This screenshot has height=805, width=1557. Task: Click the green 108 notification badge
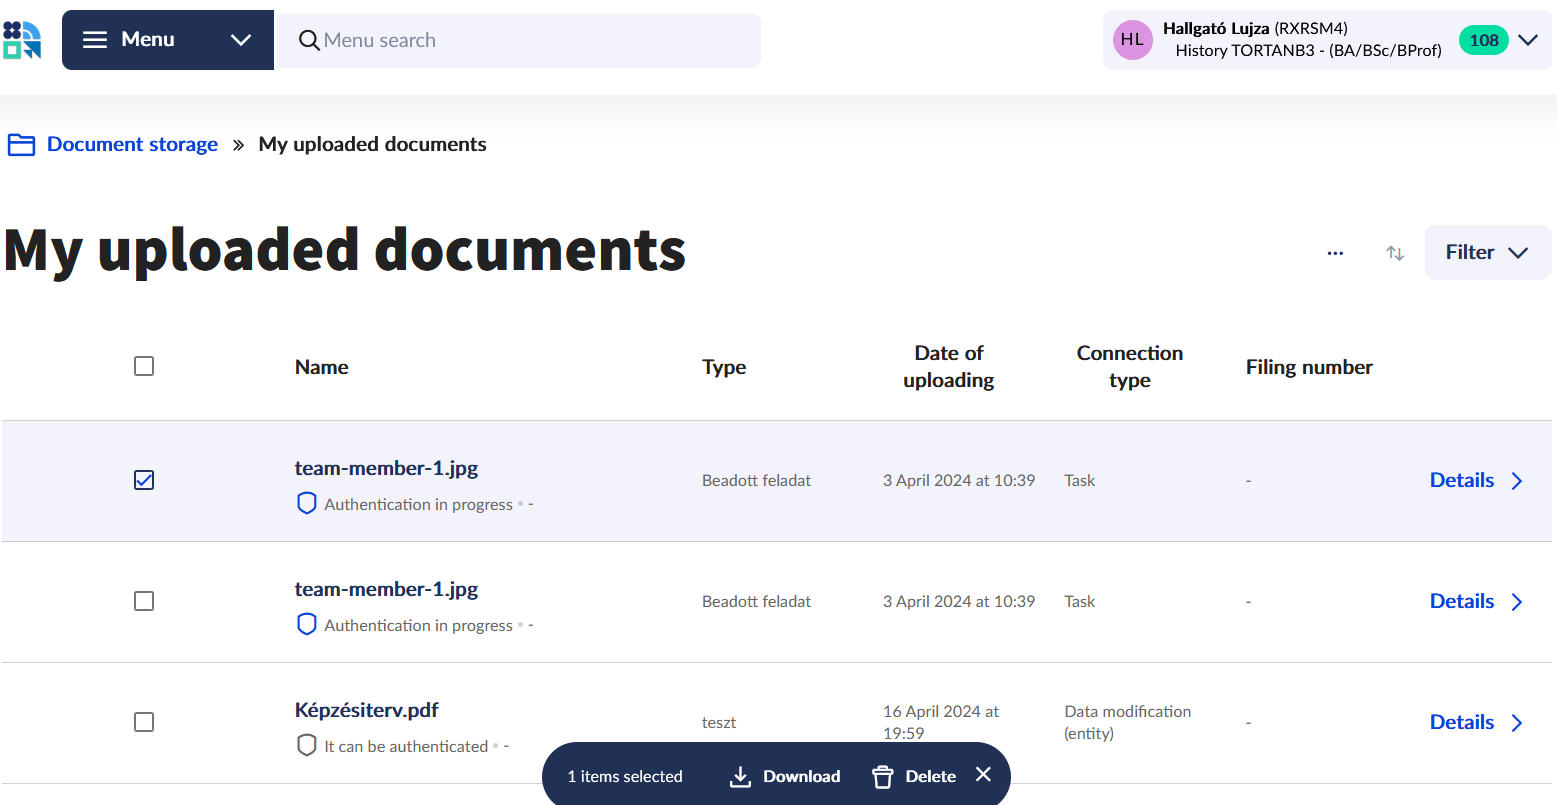click(1483, 40)
